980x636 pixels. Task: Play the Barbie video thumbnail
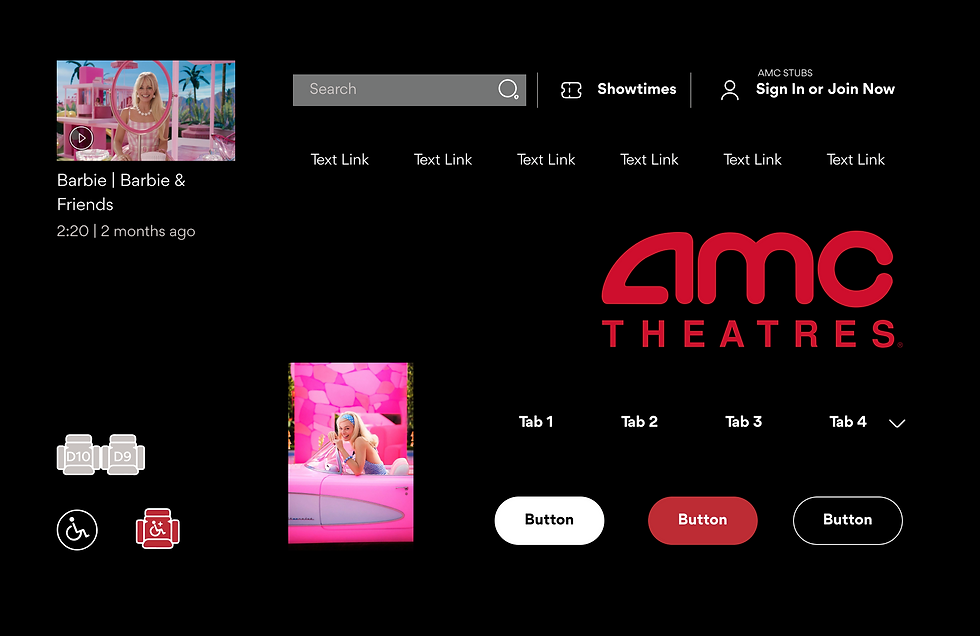81,137
